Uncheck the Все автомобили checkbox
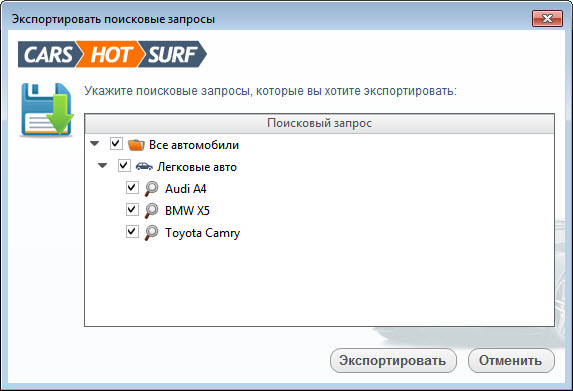 click(116, 144)
